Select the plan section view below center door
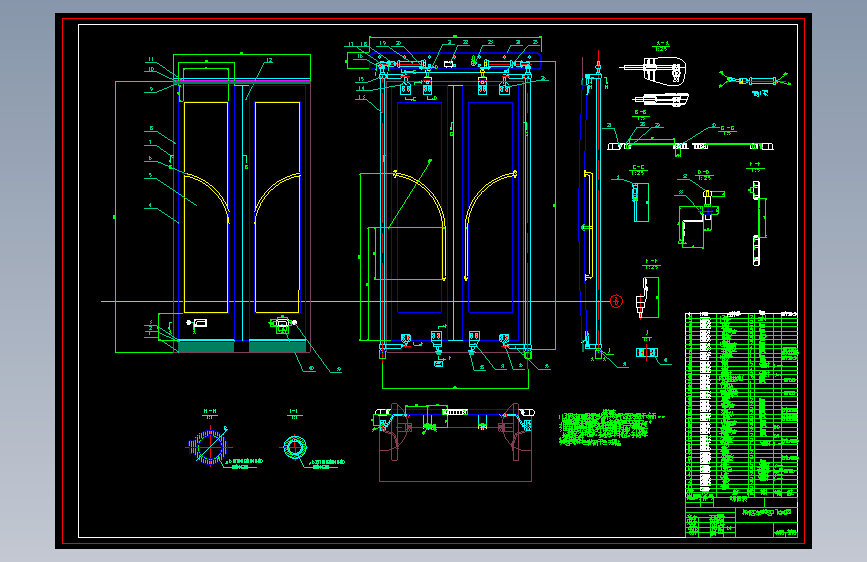 [455, 441]
